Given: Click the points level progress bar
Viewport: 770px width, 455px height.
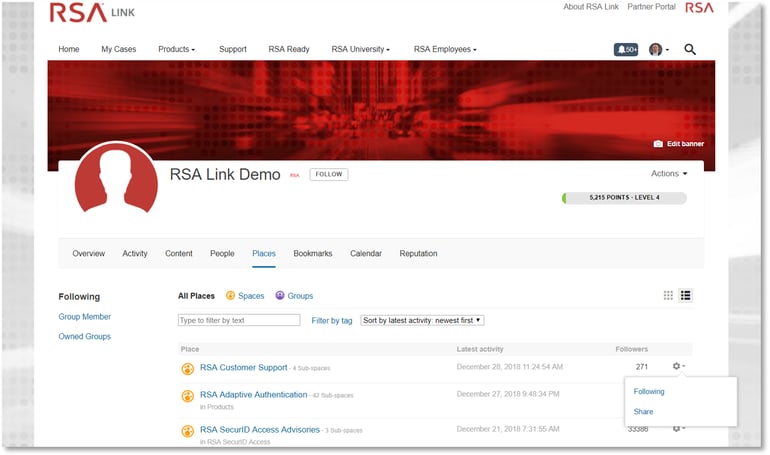Looking at the screenshot, I should pos(624,198).
